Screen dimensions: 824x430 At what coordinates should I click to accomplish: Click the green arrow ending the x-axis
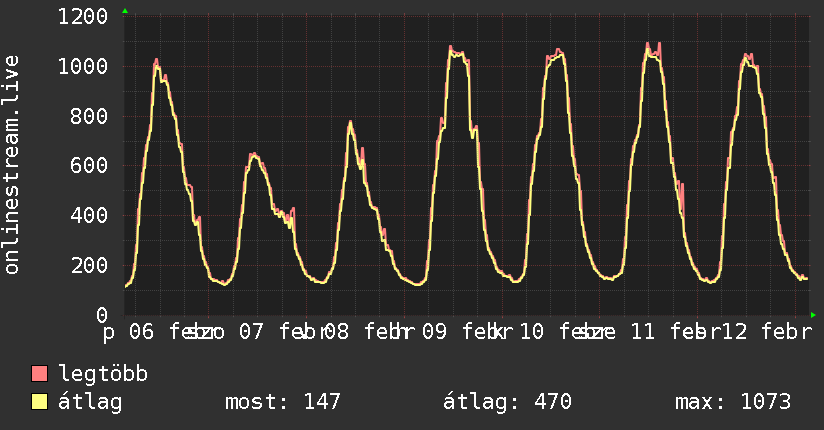coord(813,315)
